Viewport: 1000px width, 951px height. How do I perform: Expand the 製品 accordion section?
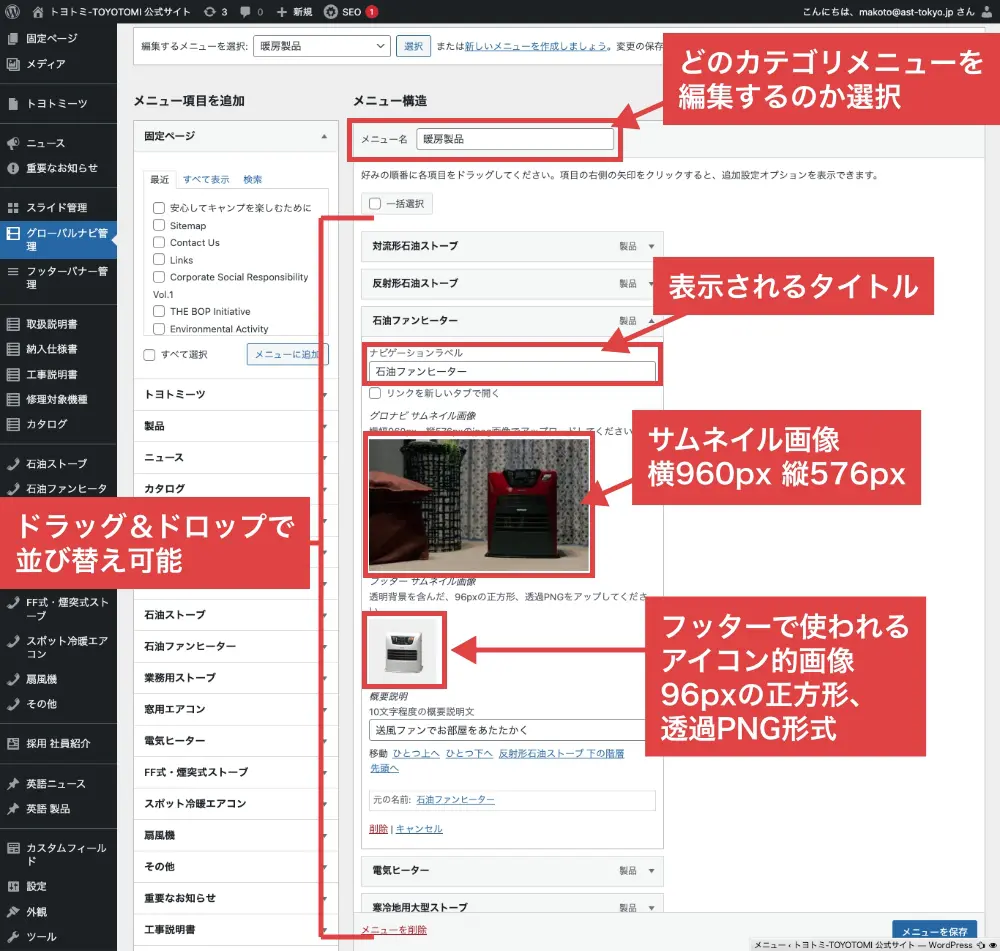[235, 426]
